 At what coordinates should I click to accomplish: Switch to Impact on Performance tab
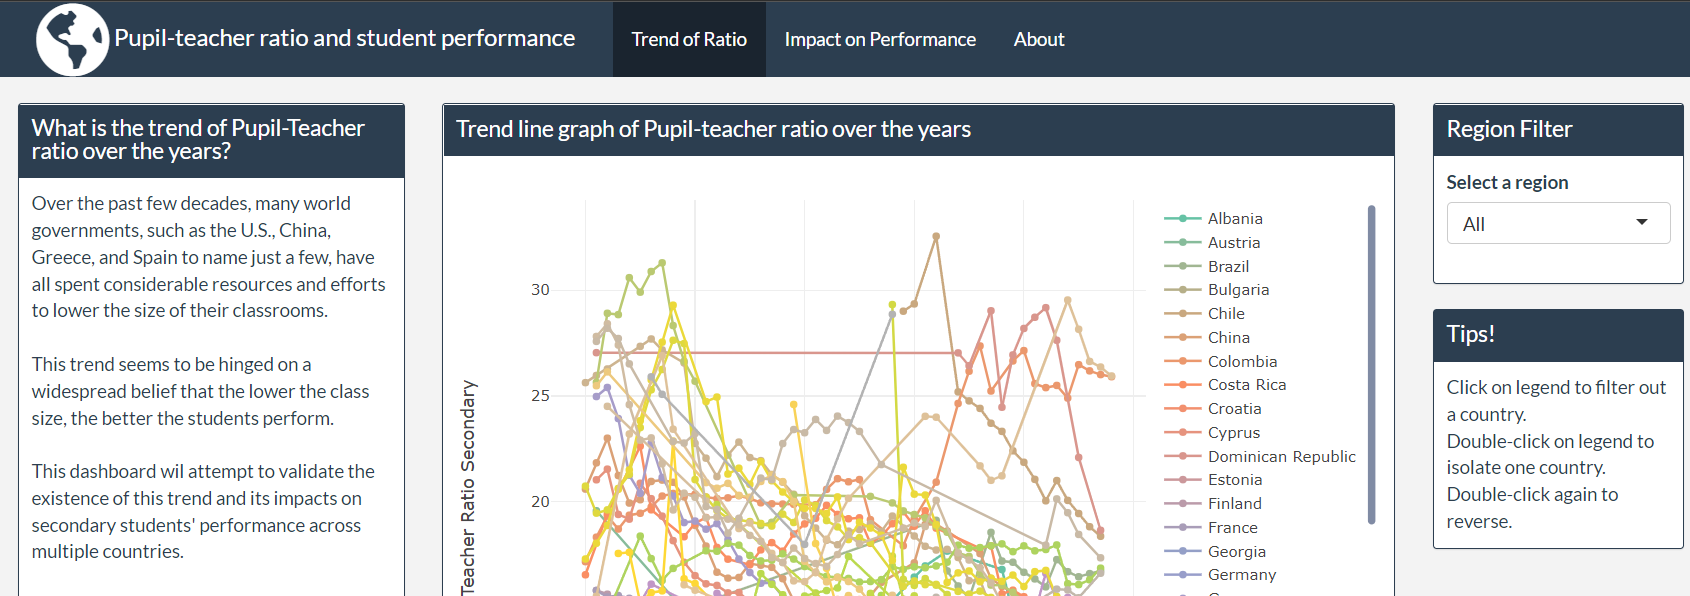[x=880, y=40]
